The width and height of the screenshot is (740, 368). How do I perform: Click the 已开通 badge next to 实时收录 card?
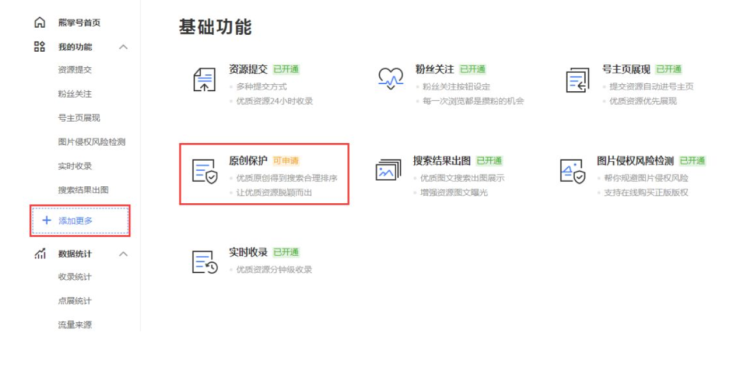(x=286, y=252)
